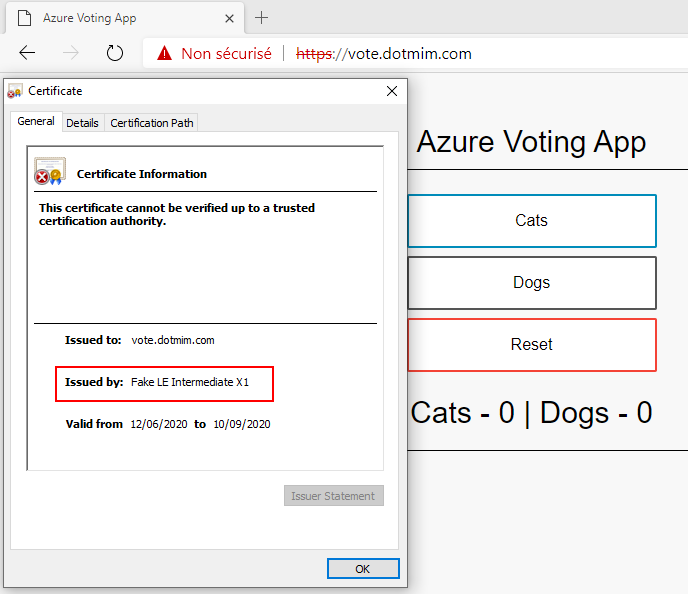Select the General tab
Image resolution: width=688 pixels, height=594 pixels.
pyautogui.click(x=36, y=122)
